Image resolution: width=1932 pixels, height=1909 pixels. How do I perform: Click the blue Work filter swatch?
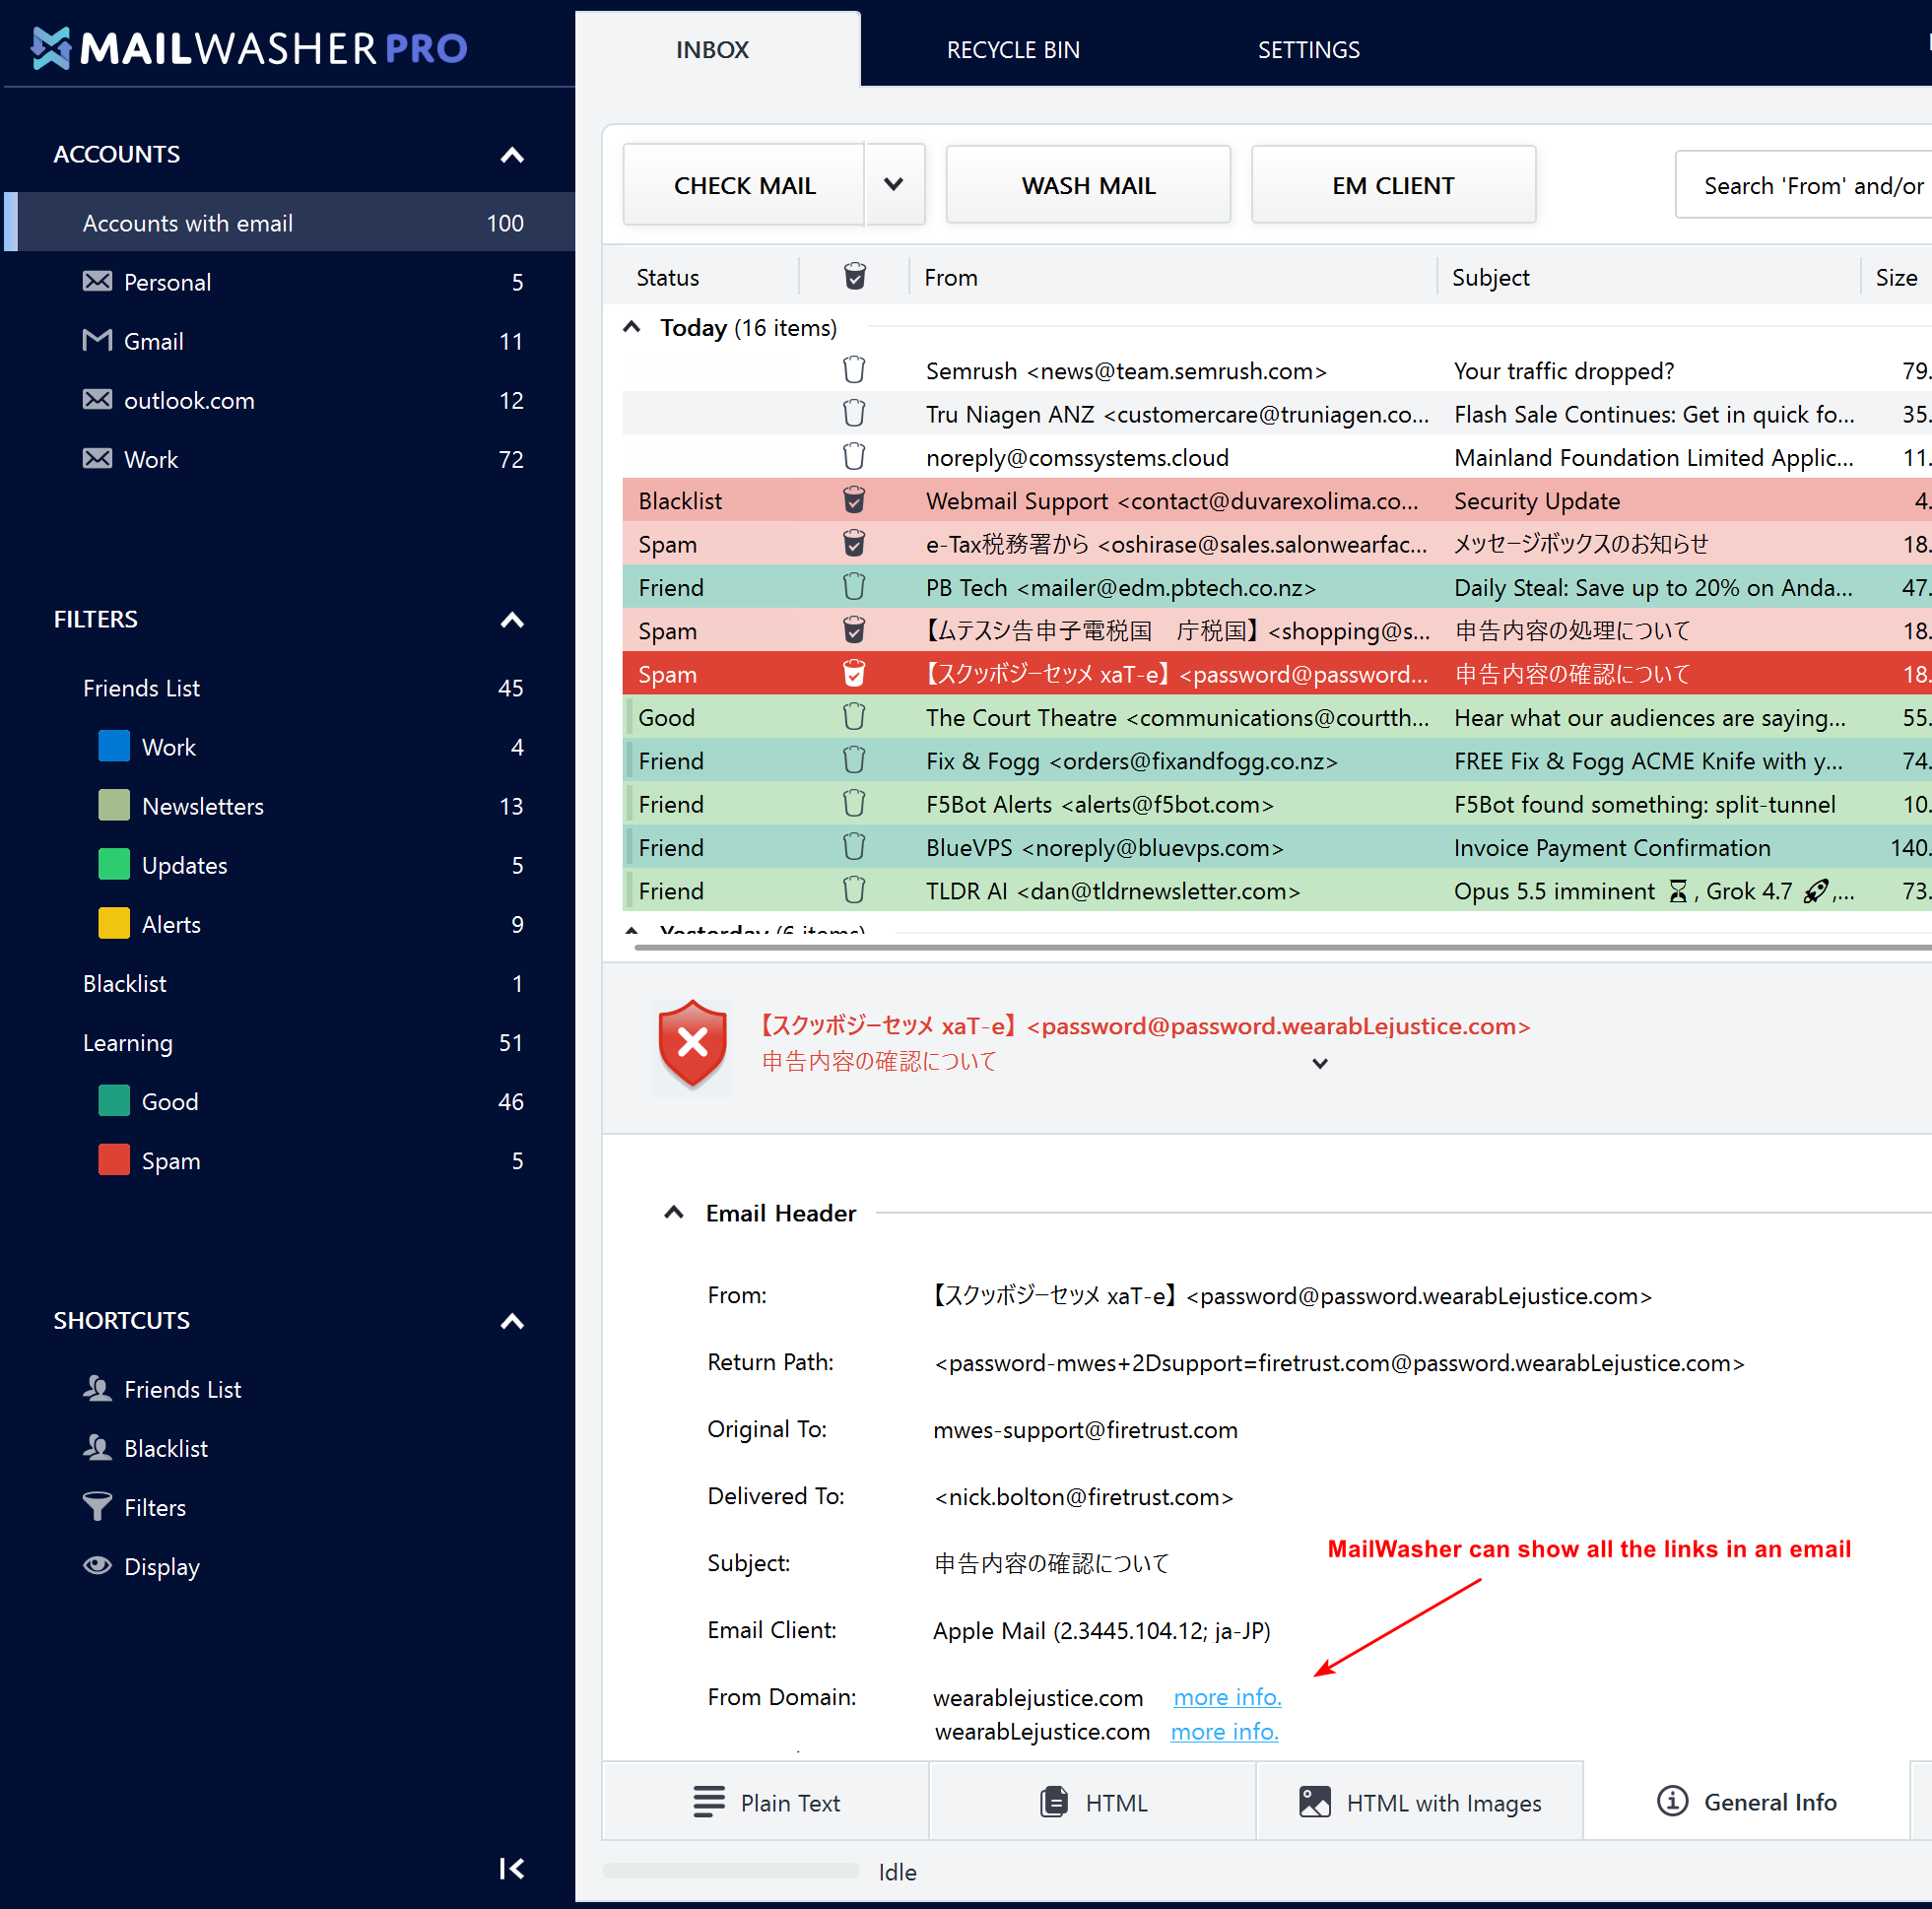pos(114,746)
